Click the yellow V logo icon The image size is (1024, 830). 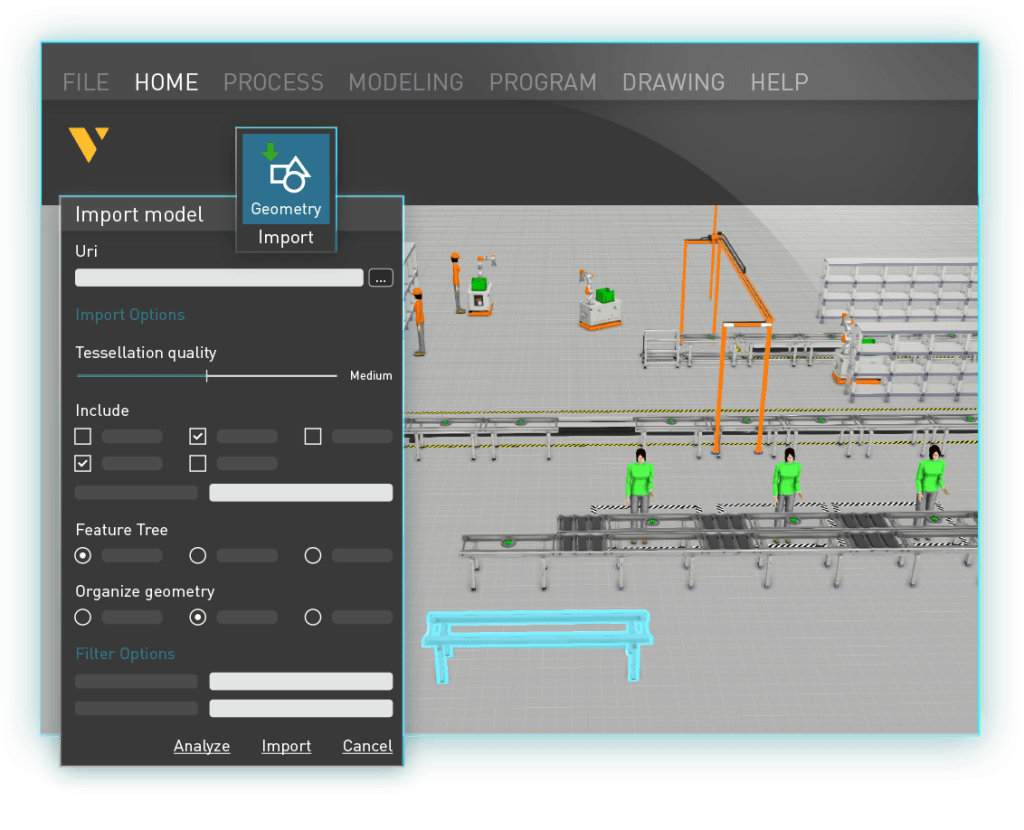[x=88, y=144]
